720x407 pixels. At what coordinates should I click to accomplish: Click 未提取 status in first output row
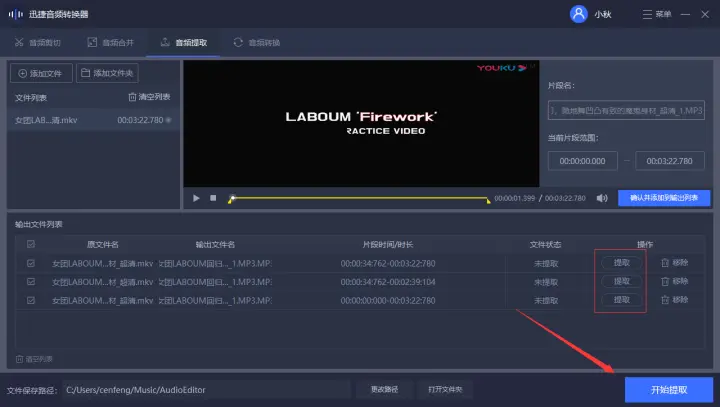tap(546, 264)
